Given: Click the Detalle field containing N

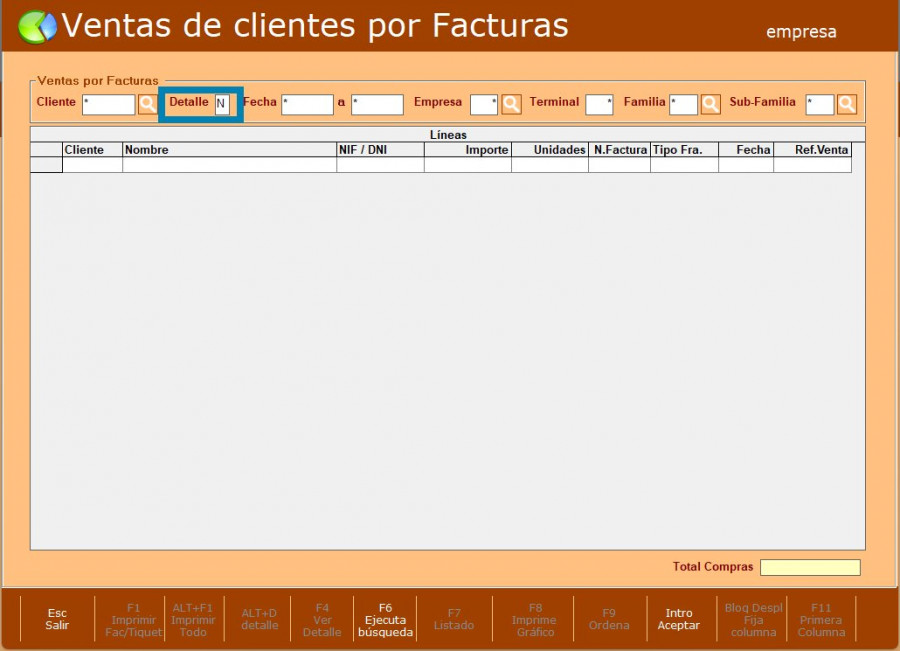Looking at the screenshot, I should tap(222, 104).
